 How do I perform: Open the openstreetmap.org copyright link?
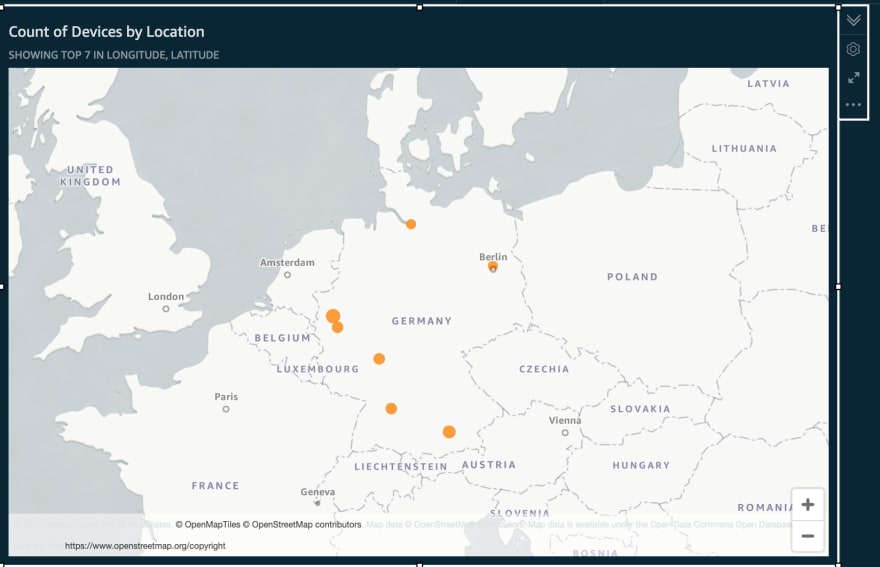pos(145,546)
